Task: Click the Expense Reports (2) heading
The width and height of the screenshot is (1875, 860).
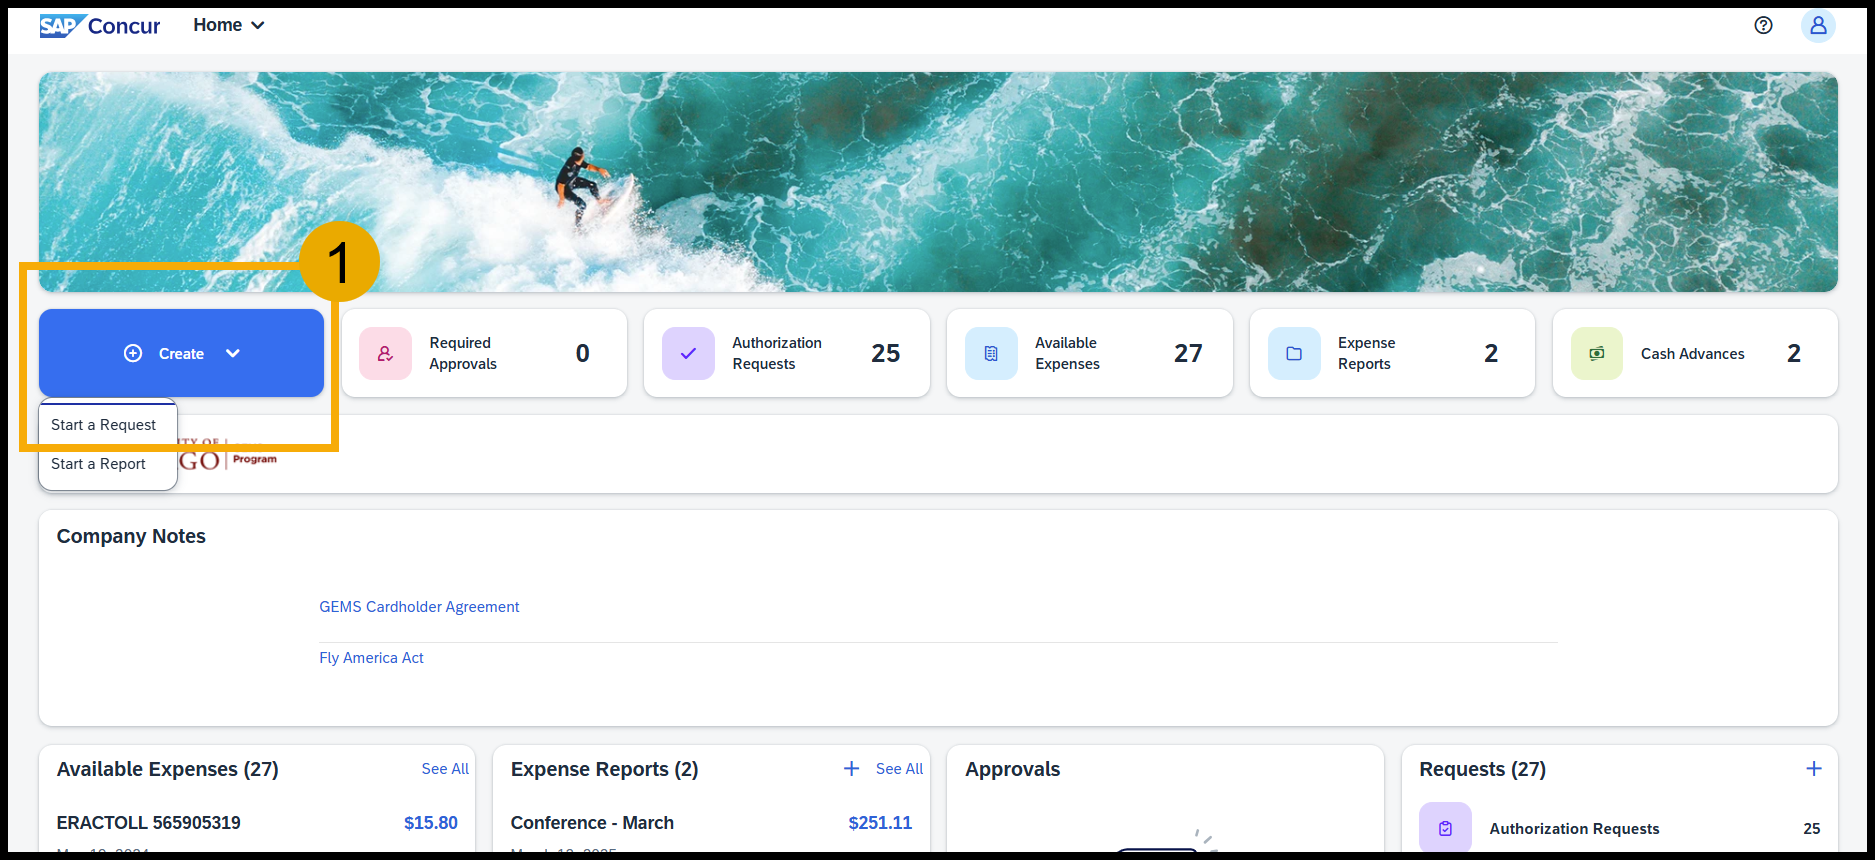Action: pyautogui.click(x=604, y=769)
